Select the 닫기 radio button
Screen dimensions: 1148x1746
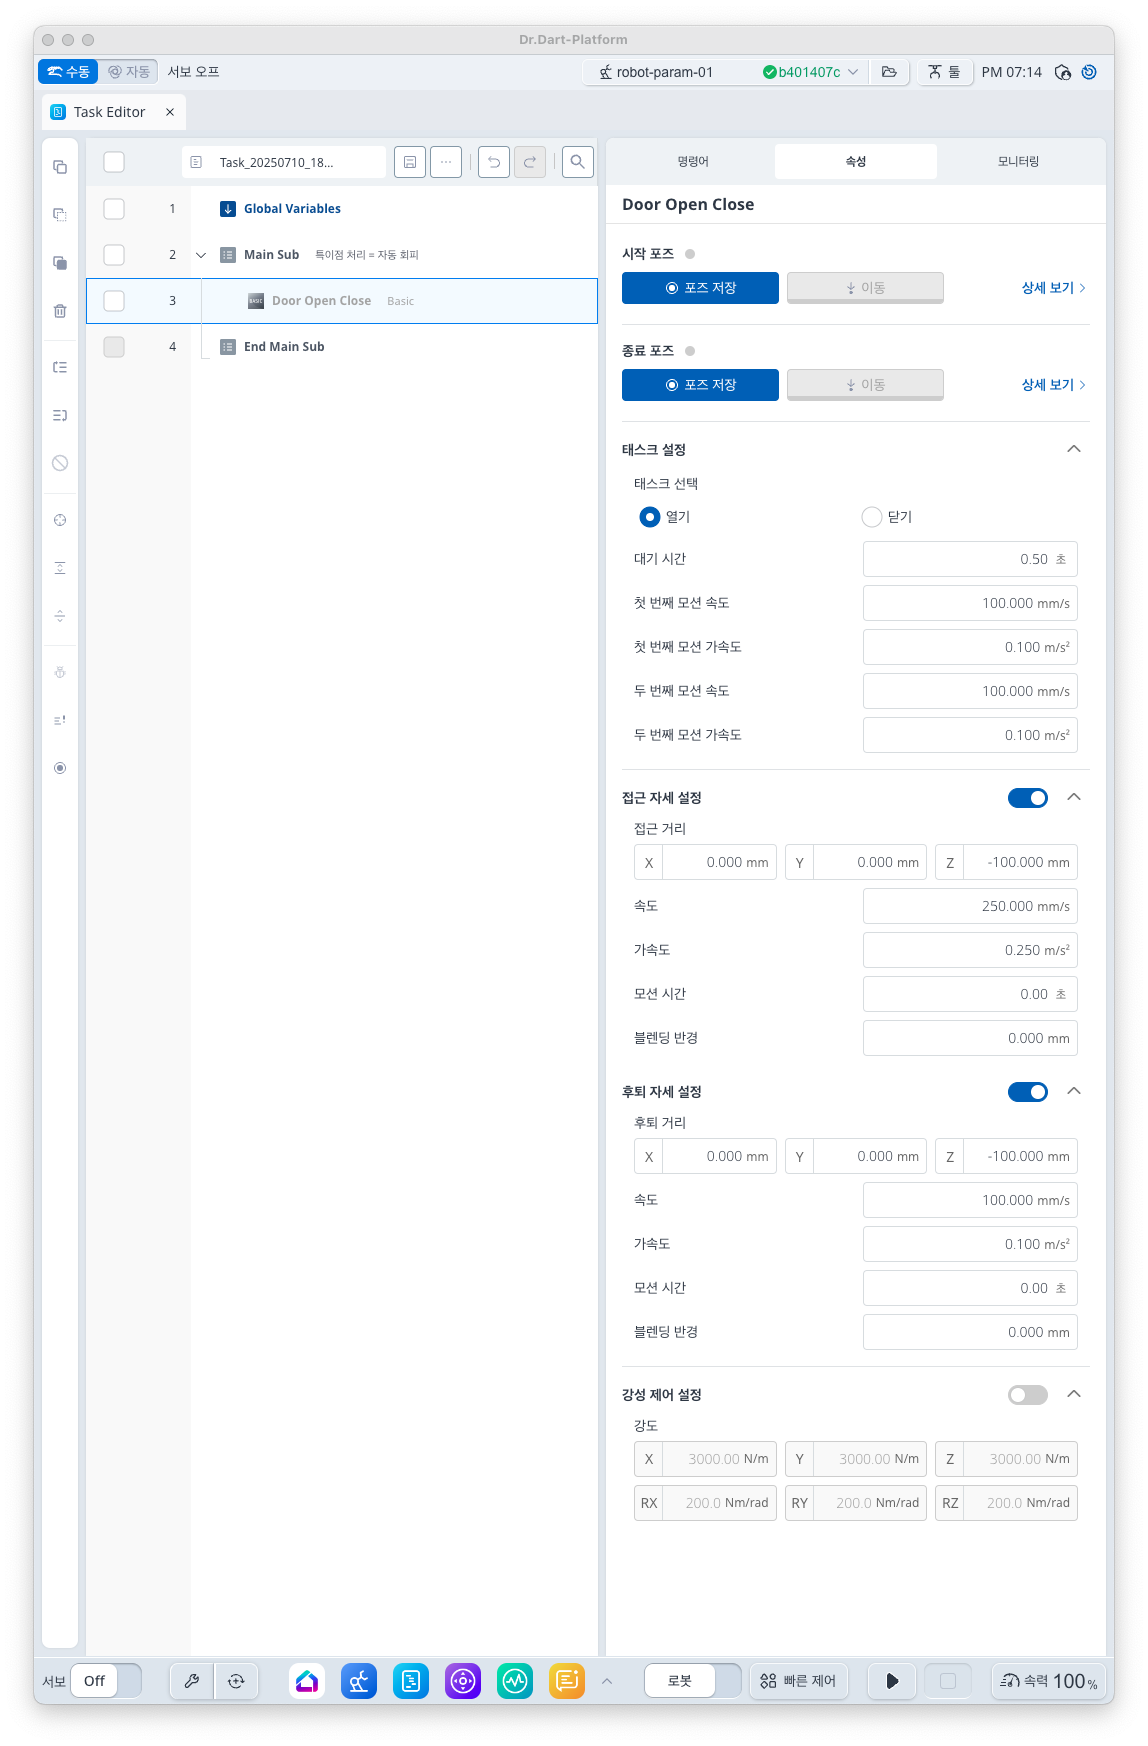coord(872,517)
